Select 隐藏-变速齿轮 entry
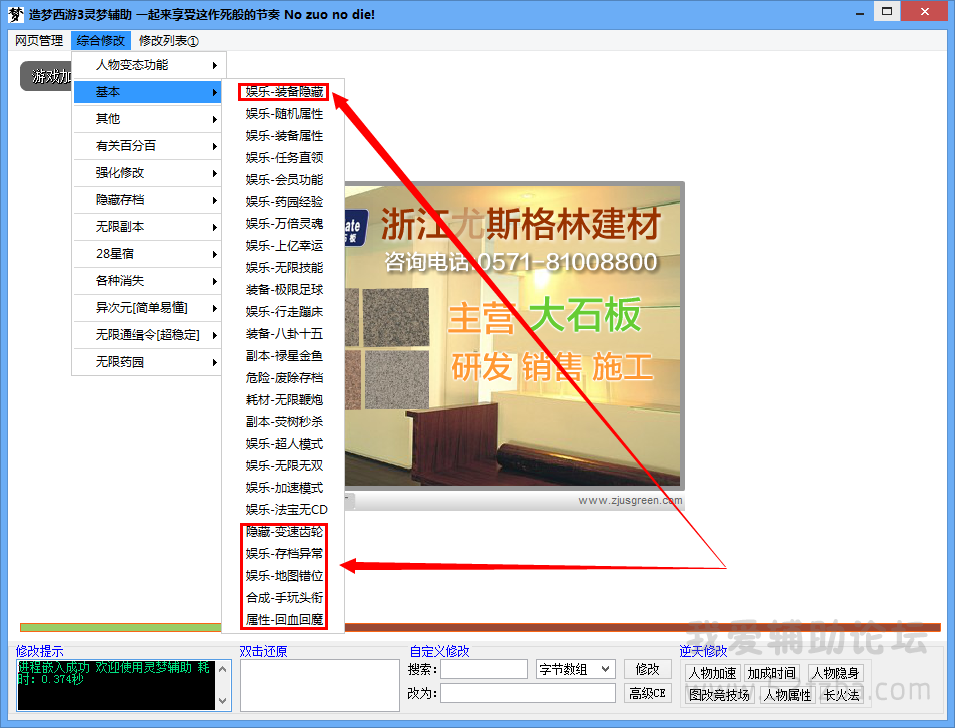The image size is (955, 728). (x=284, y=532)
